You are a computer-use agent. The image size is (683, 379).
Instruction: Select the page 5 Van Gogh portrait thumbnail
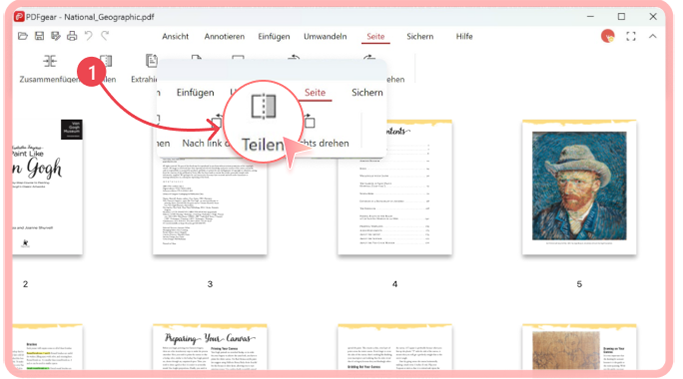pyautogui.click(x=579, y=187)
